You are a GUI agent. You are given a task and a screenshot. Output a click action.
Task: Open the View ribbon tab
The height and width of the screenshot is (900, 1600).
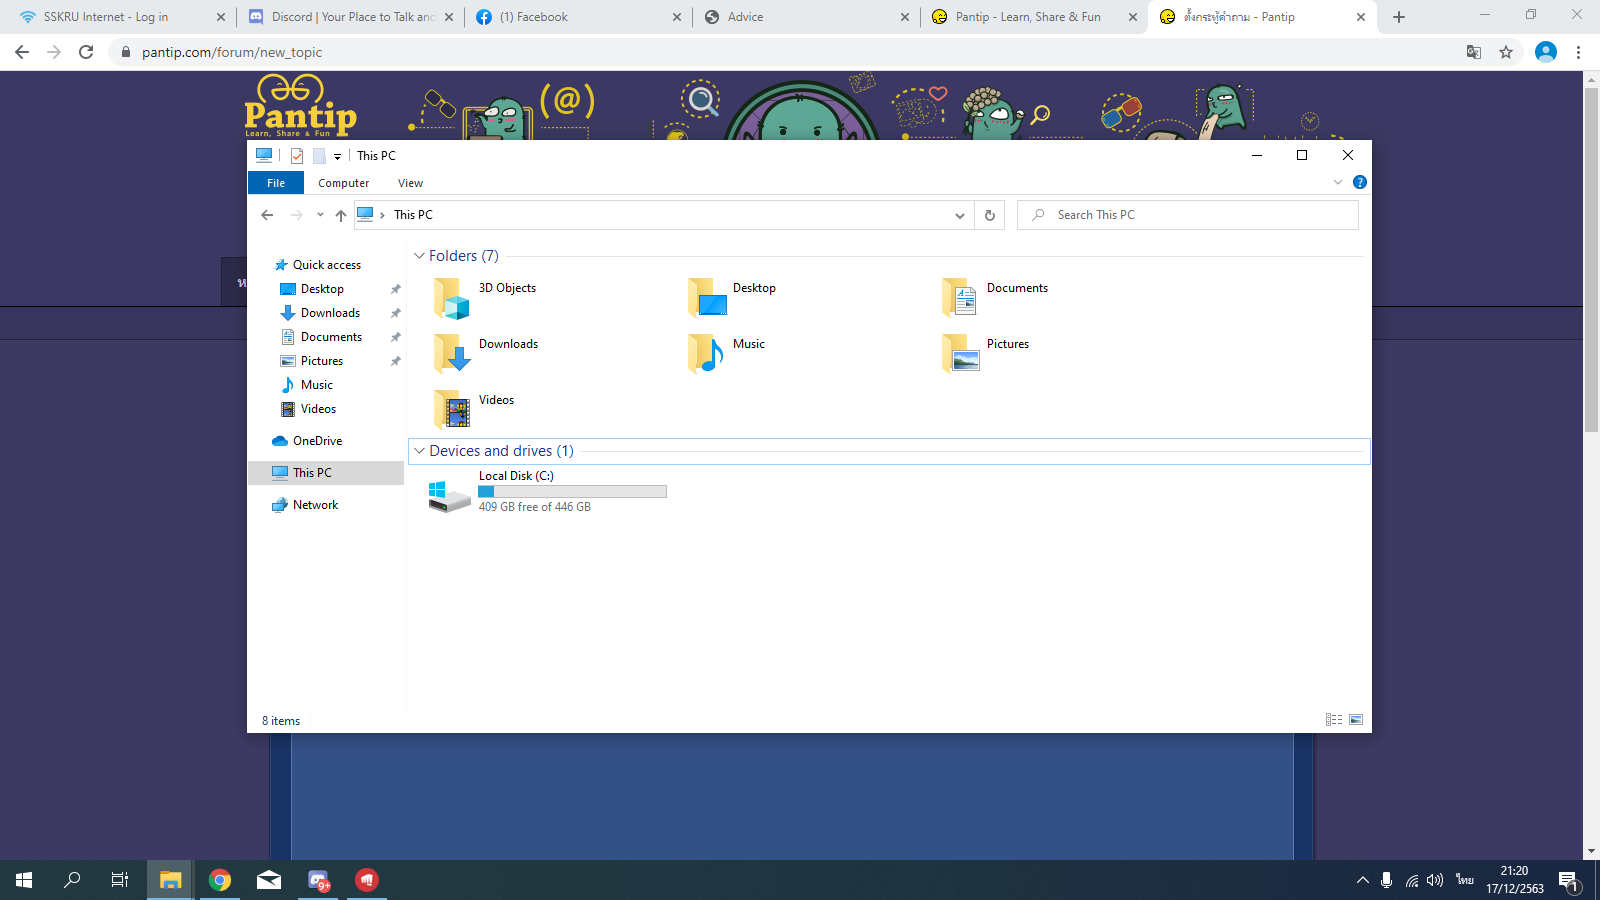[x=410, y=183]
